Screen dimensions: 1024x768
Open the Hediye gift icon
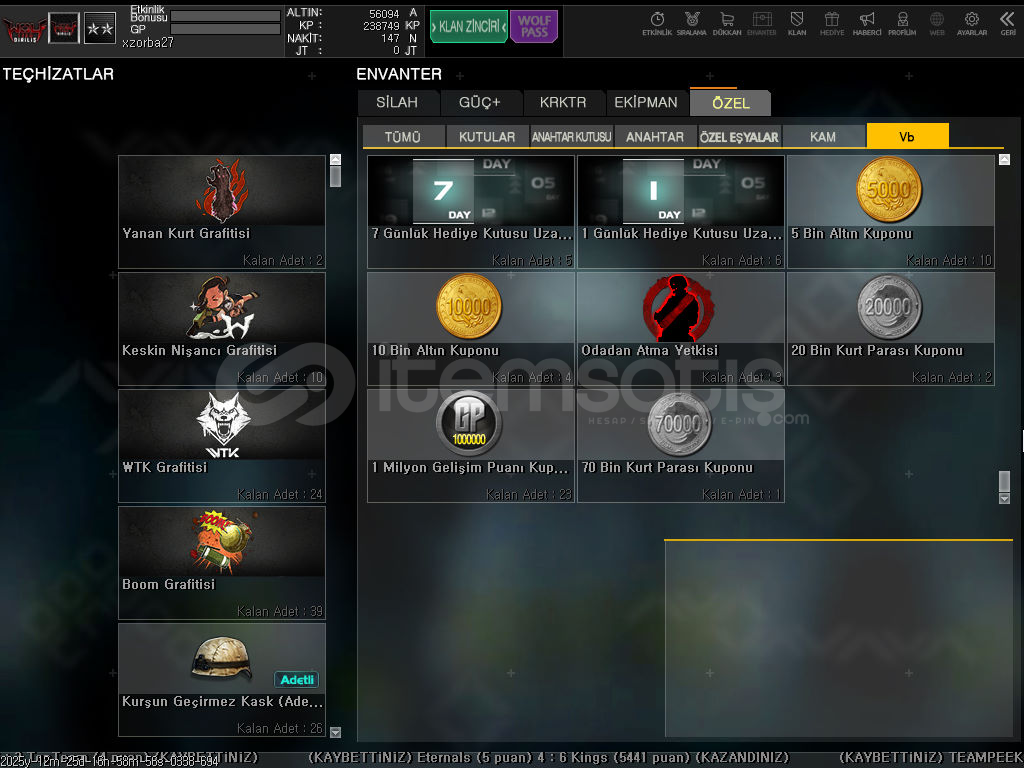click(x=832, y=24)
